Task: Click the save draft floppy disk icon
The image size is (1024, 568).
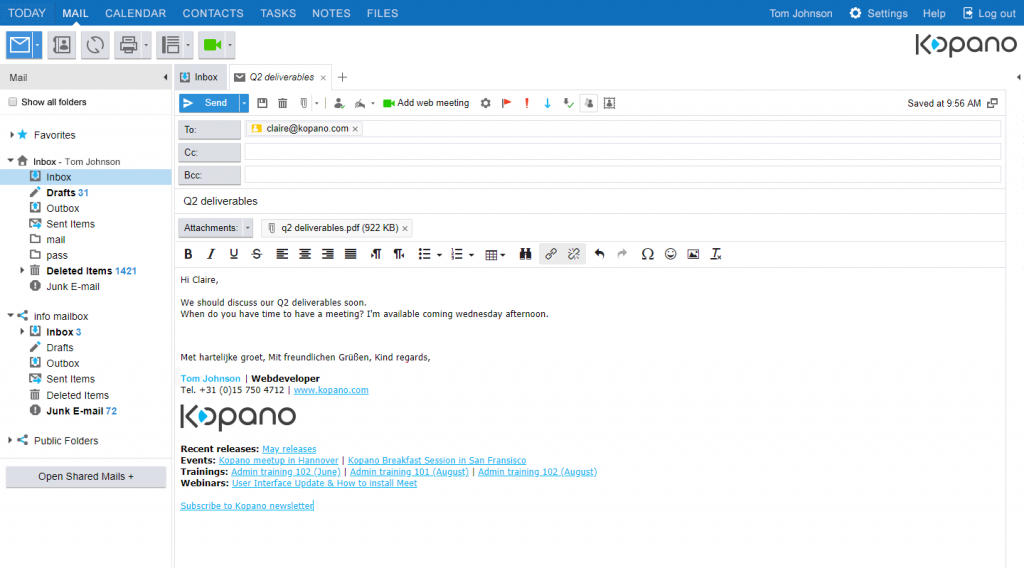Action: tap(262, 103)
